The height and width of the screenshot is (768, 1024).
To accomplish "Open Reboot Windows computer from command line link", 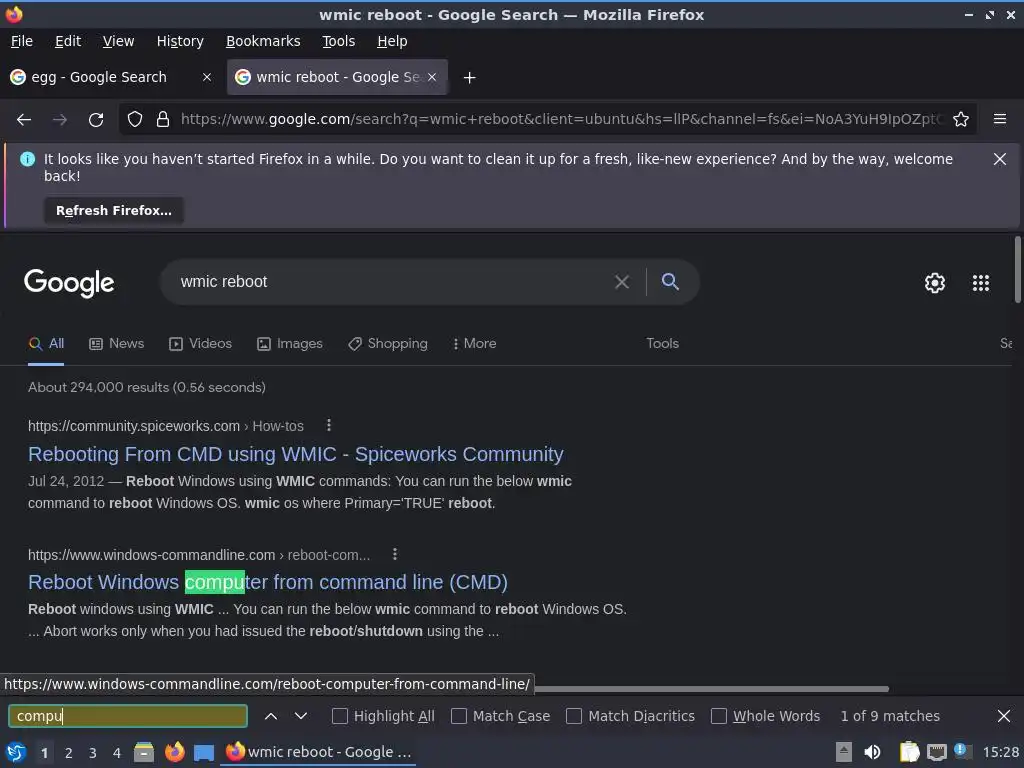I will [268, 583].
